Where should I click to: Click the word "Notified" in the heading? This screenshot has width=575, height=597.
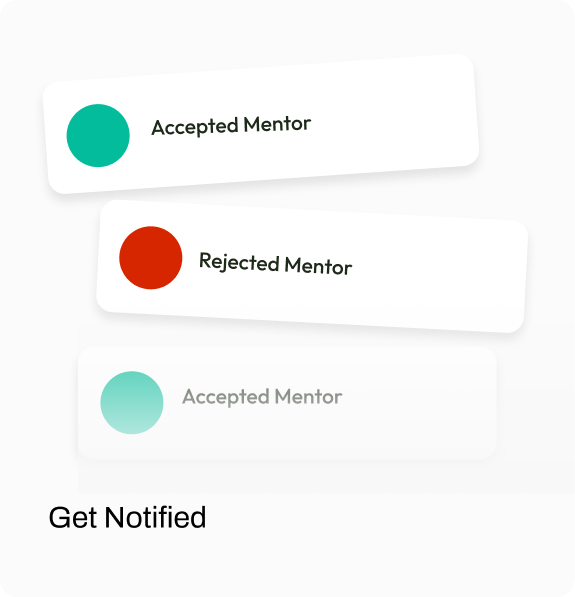click(x=155, y=517)
